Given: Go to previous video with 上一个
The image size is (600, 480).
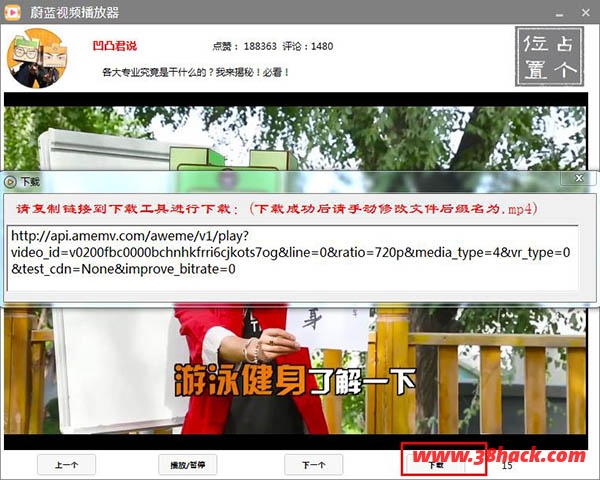Looking at the screenshot, I should 67,465.
